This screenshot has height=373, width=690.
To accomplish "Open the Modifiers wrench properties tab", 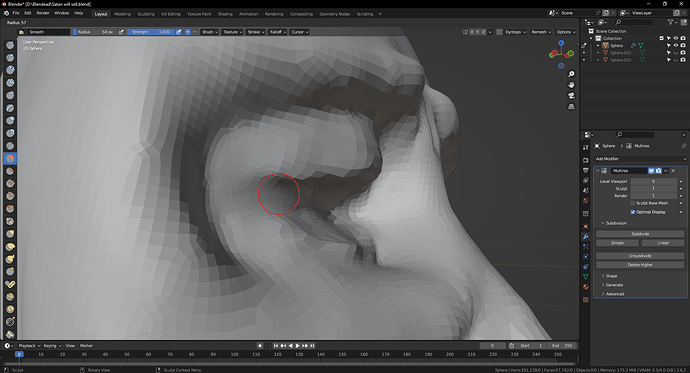I will coord(586,237).
